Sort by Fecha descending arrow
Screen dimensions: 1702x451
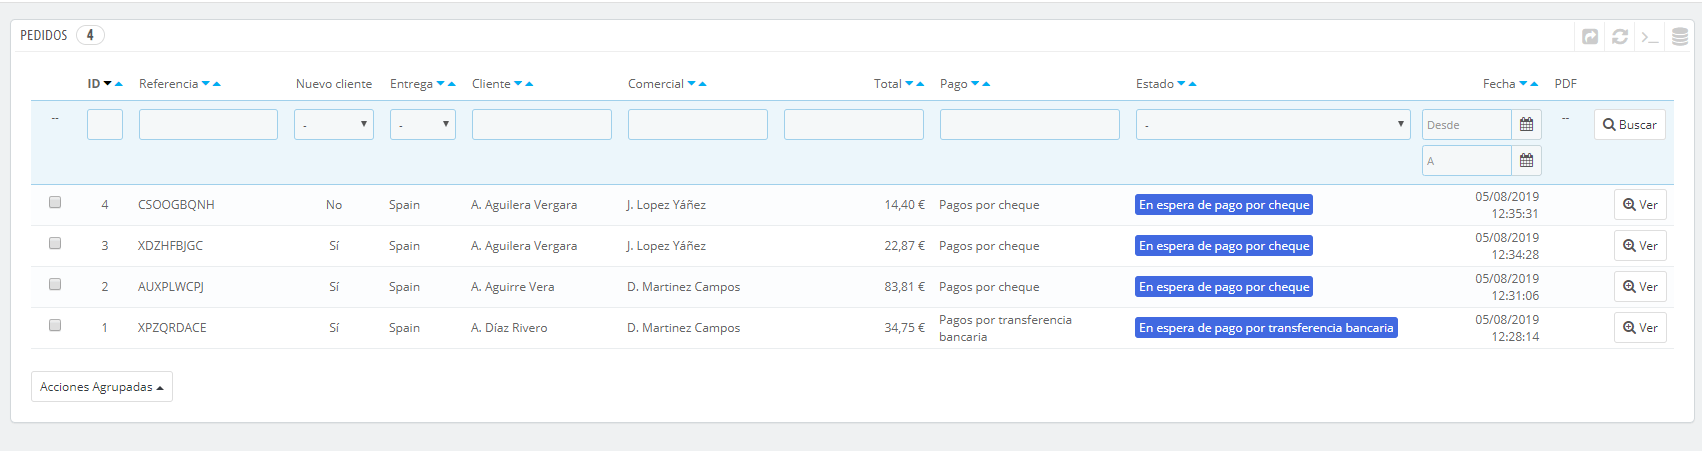(1523, 84)
